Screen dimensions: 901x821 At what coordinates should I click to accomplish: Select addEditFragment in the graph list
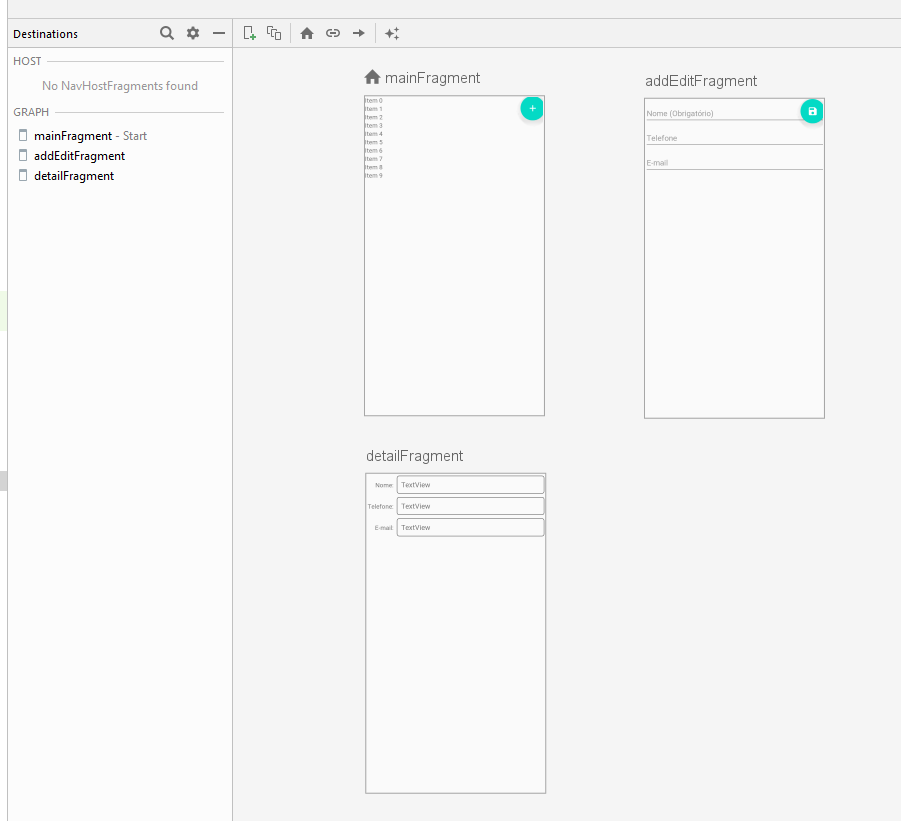[x=79, y=156]
